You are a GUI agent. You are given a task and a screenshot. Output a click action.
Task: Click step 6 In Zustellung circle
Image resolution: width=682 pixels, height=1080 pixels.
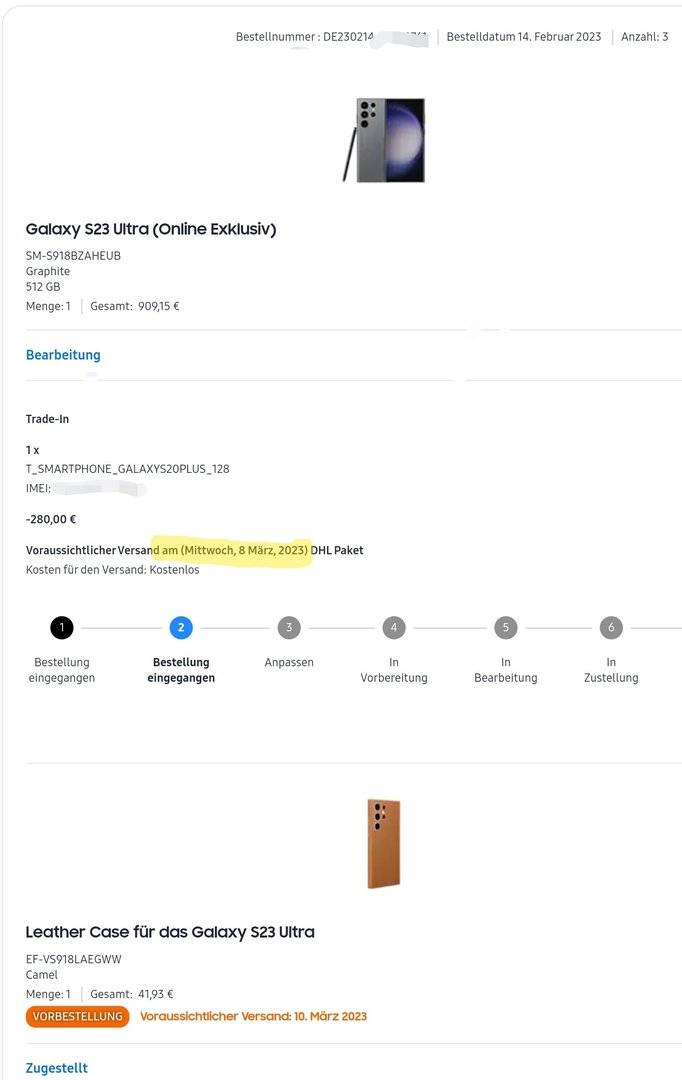coord(611,627)
